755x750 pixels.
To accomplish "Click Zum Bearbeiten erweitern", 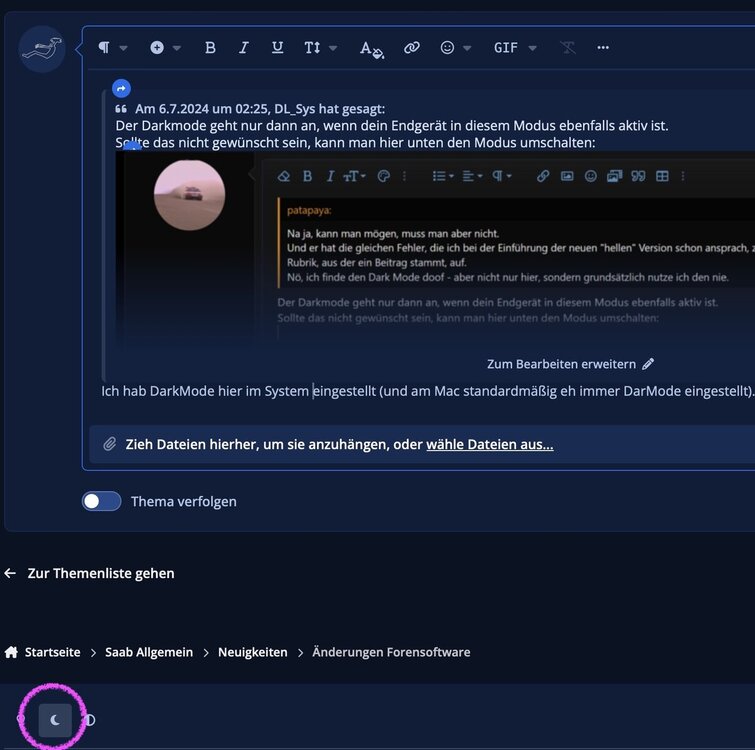I will [561, 364].
